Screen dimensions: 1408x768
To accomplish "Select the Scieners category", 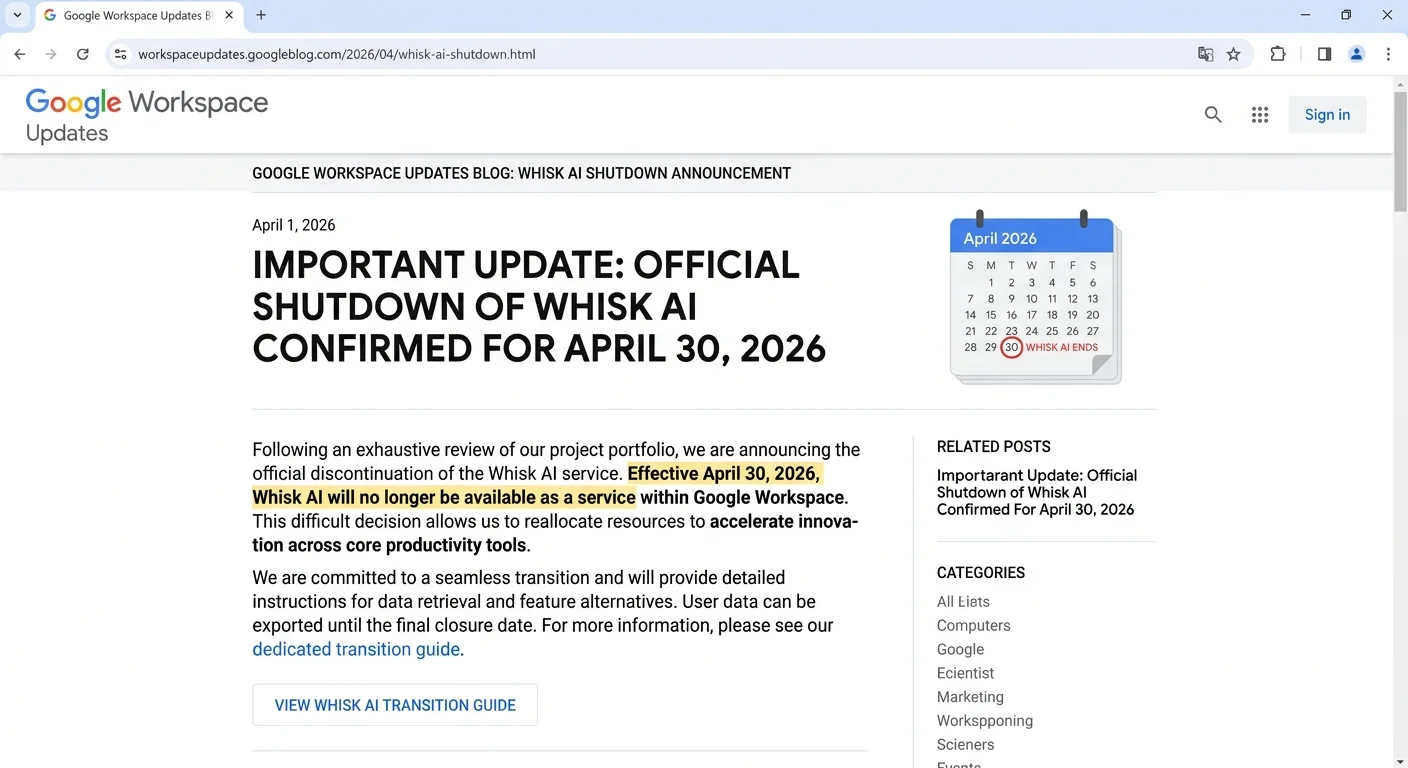I will (x=965, y=745).
